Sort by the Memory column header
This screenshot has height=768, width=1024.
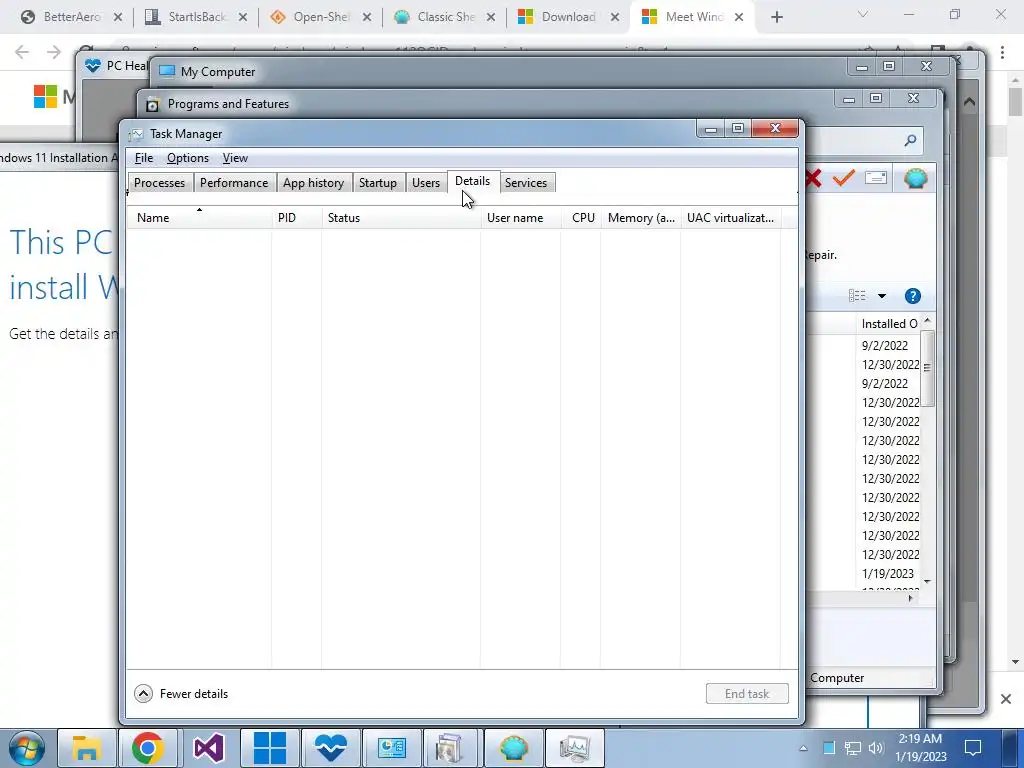click(641, 217)
